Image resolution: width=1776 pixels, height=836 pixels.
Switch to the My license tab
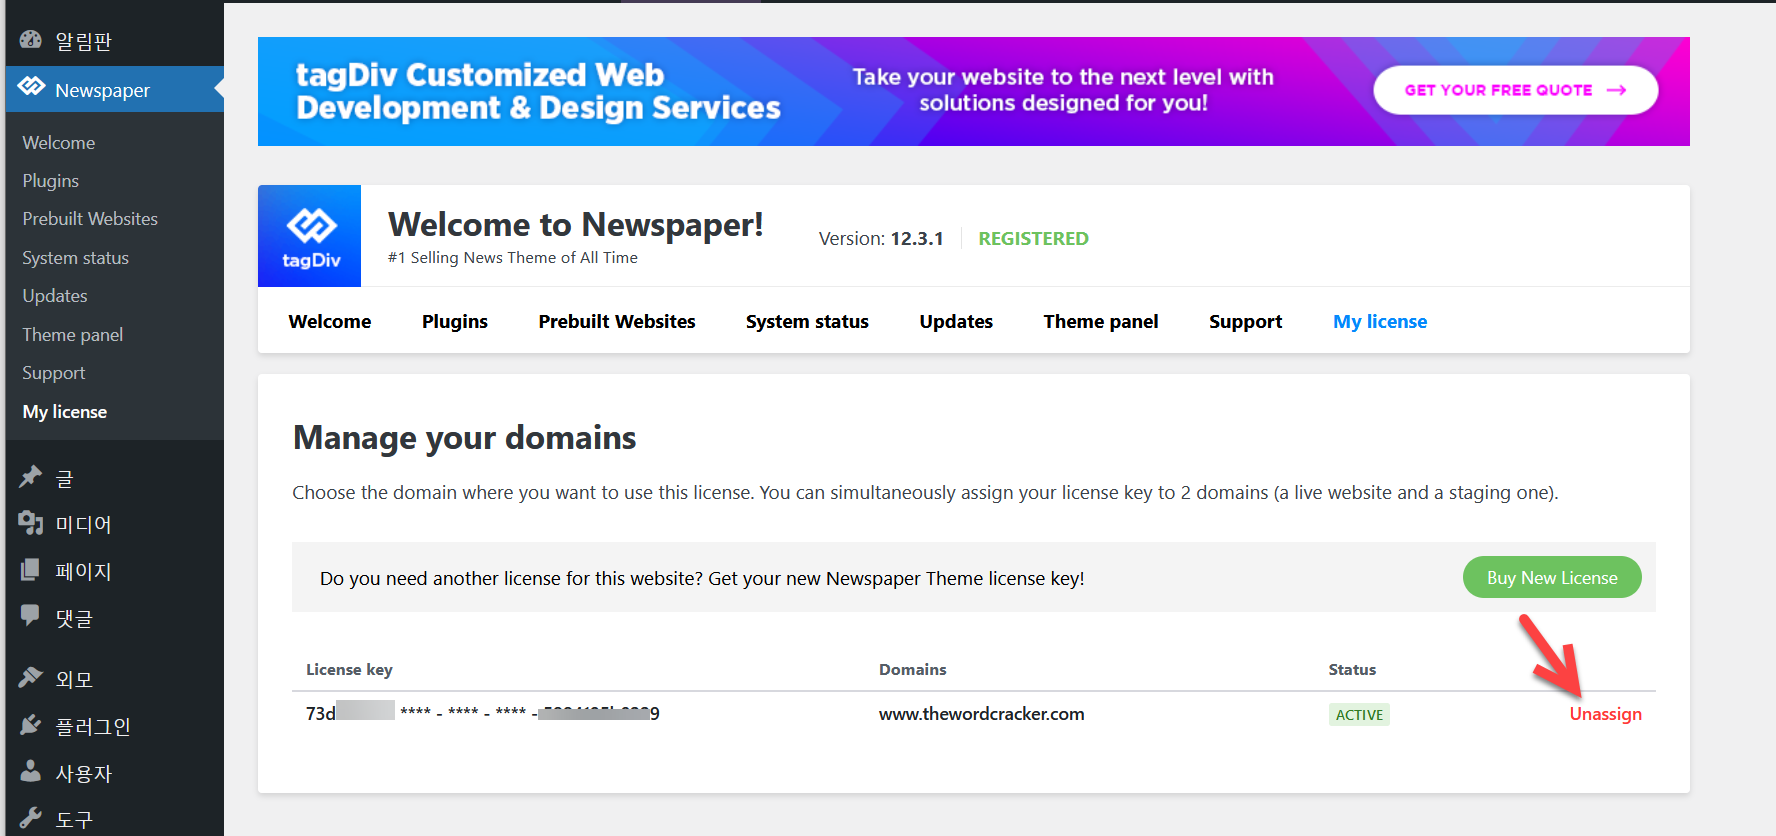pos(1380,321)
